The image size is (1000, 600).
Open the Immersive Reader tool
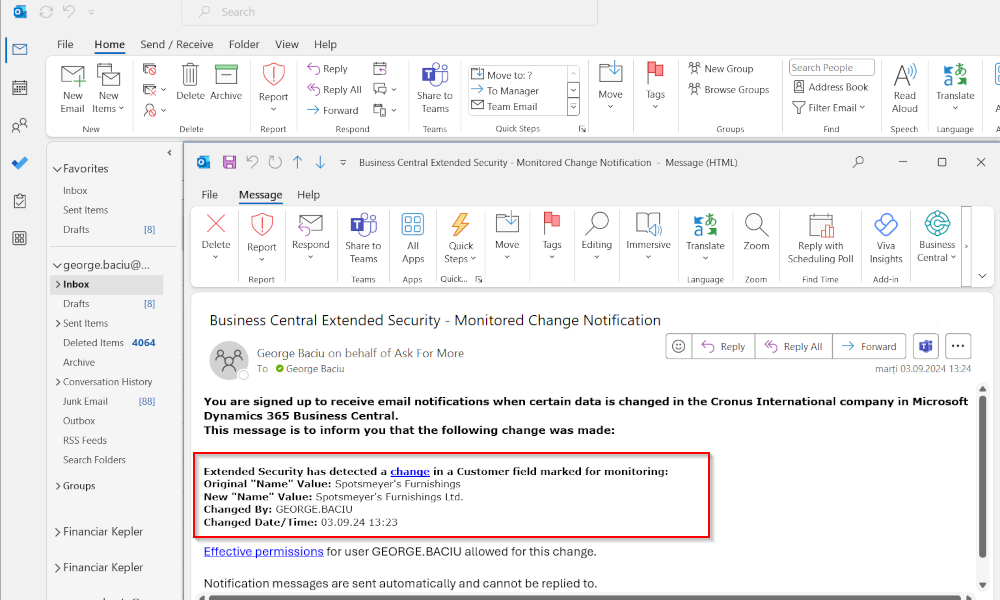point(648,240)
